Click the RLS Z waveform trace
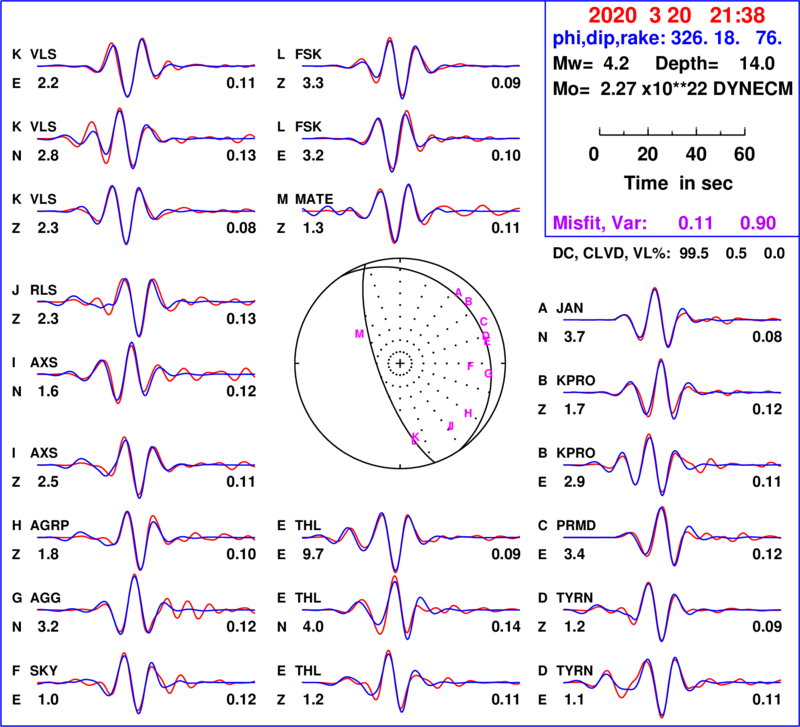This screenshot has width=800, height=727. [146, 306]
